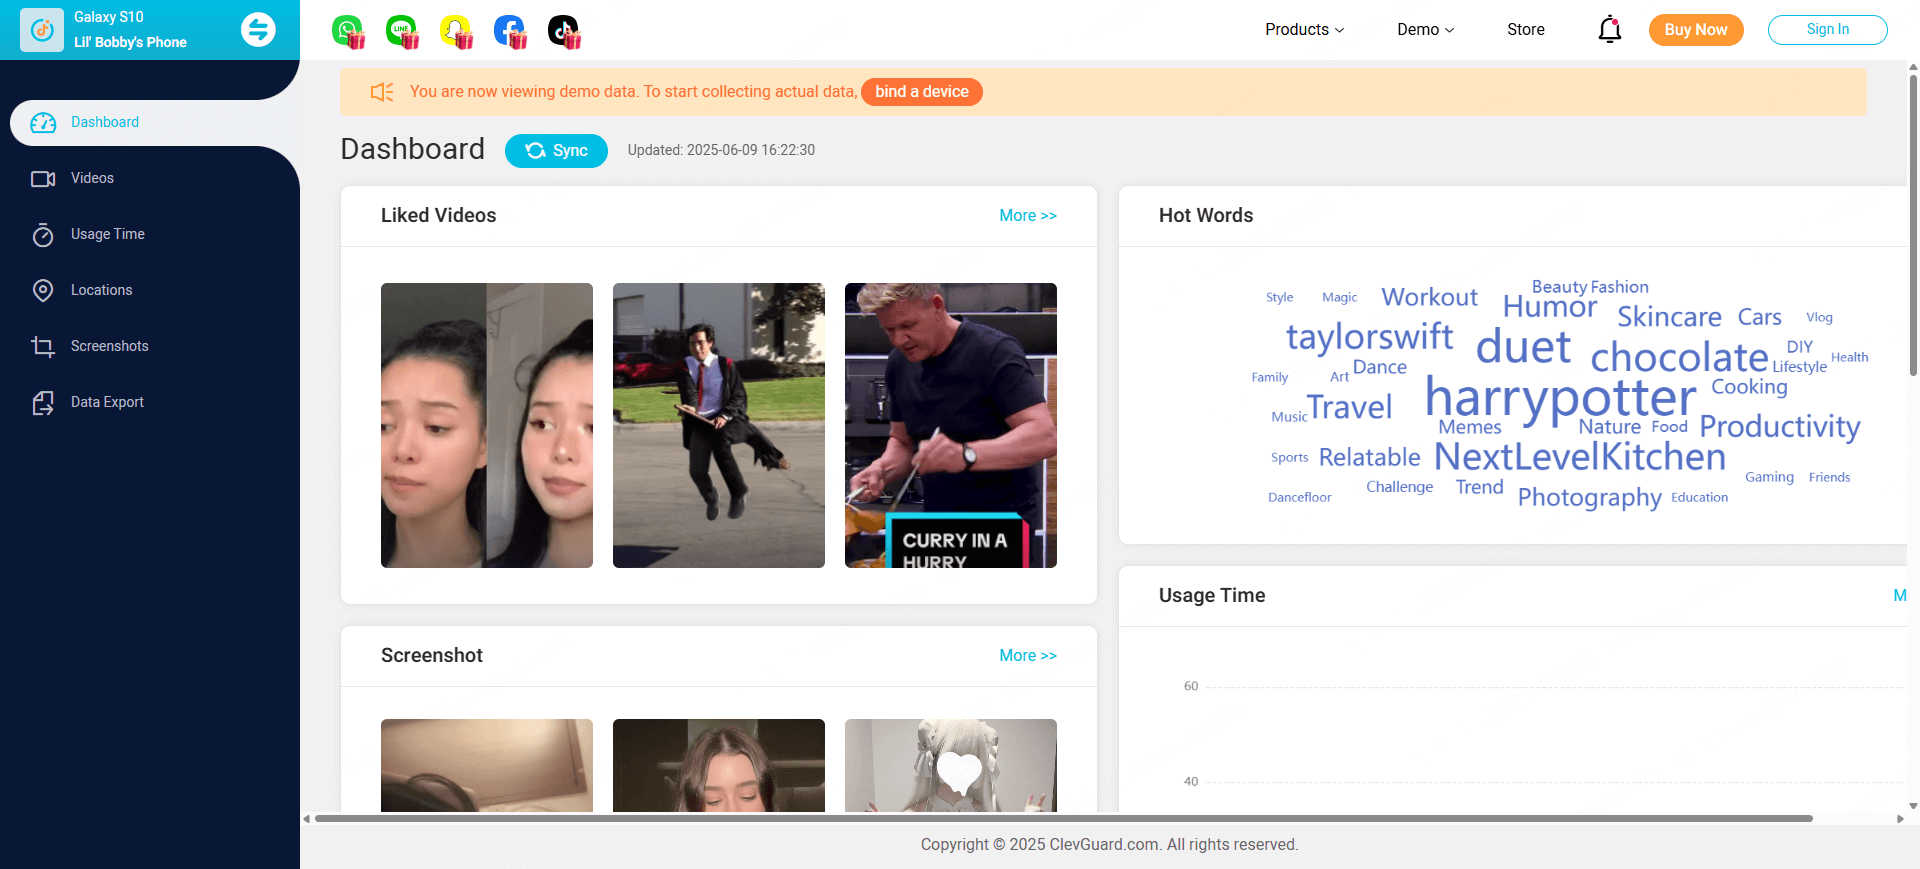This screenshot has width=1920, height=869.
Task: Click the hot word NextLevelKitchen
Action: click(1580, 457)
